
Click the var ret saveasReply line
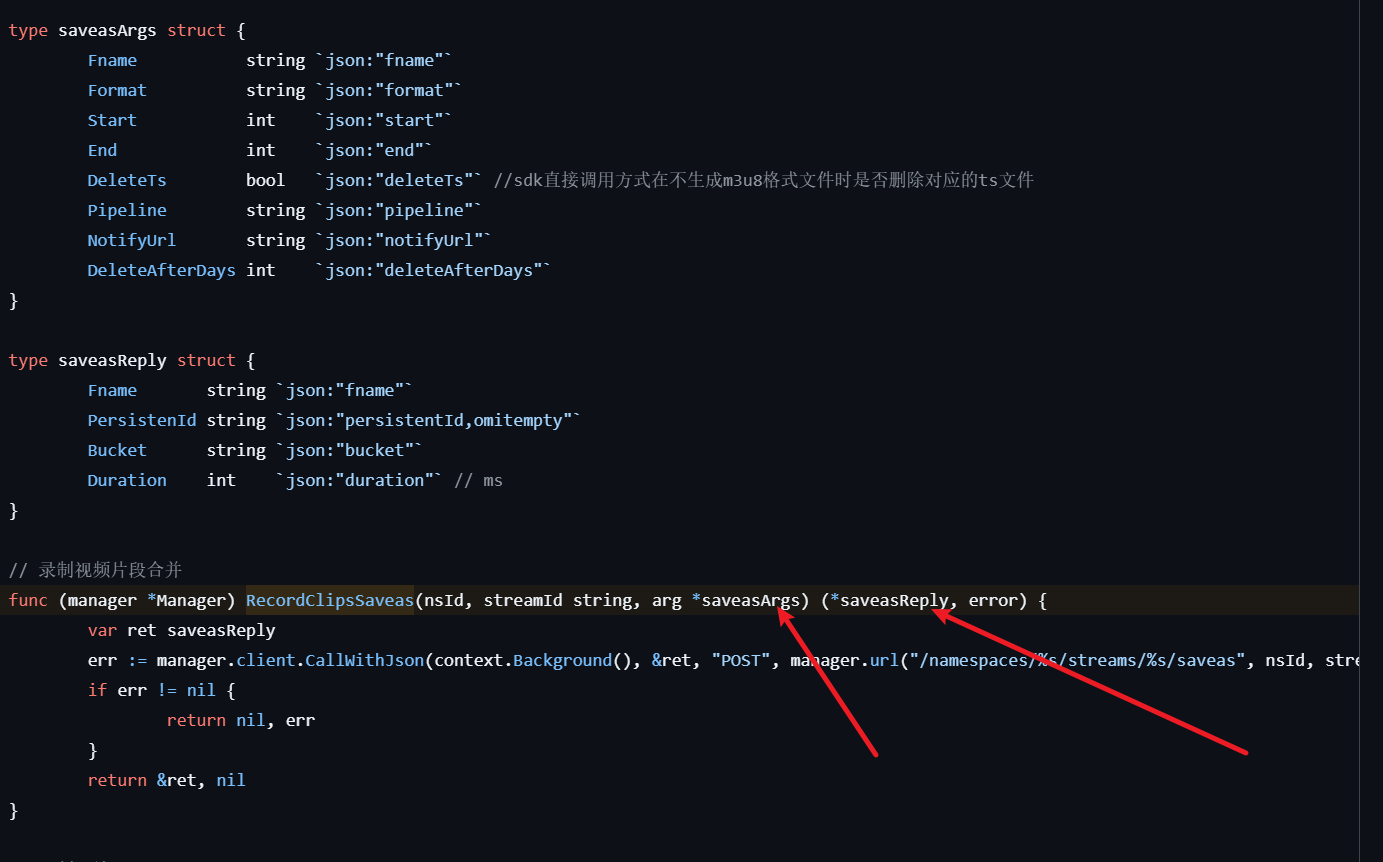[181, 630]
